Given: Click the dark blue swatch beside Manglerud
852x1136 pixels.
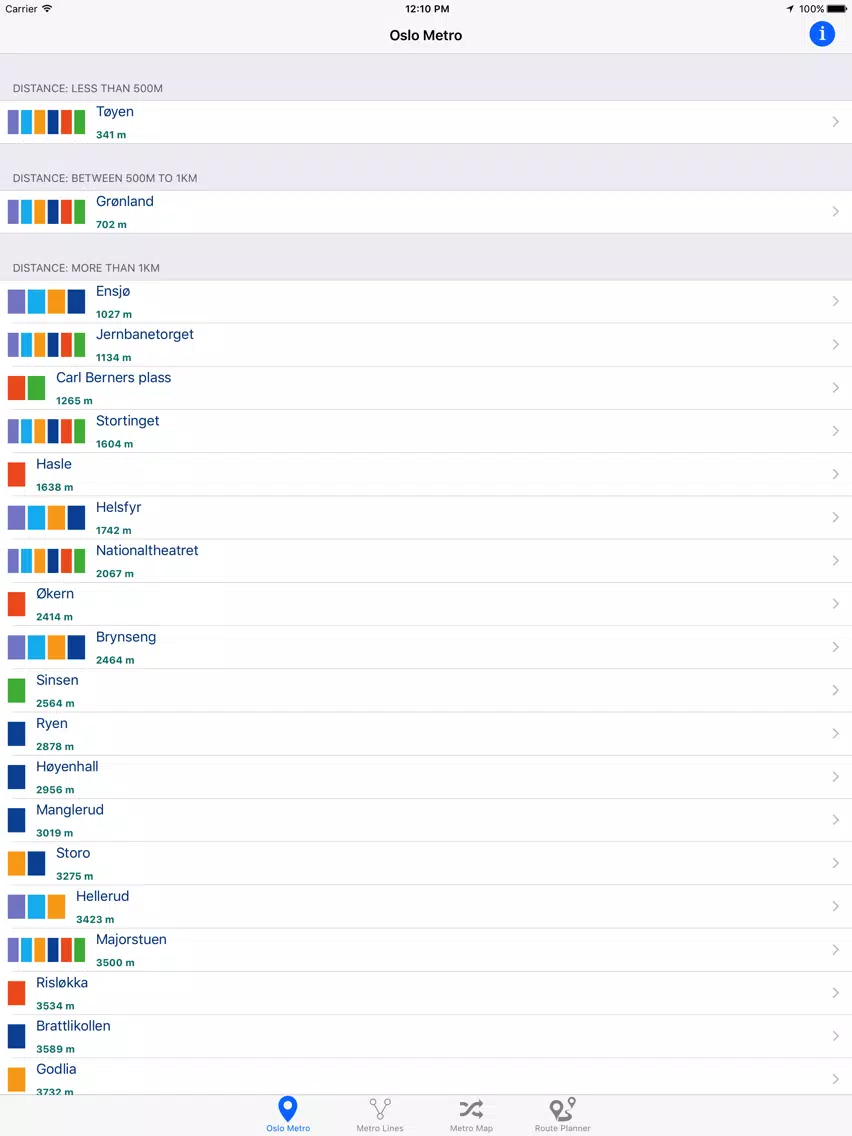Looking at the screenshot, I should (17, 820).
